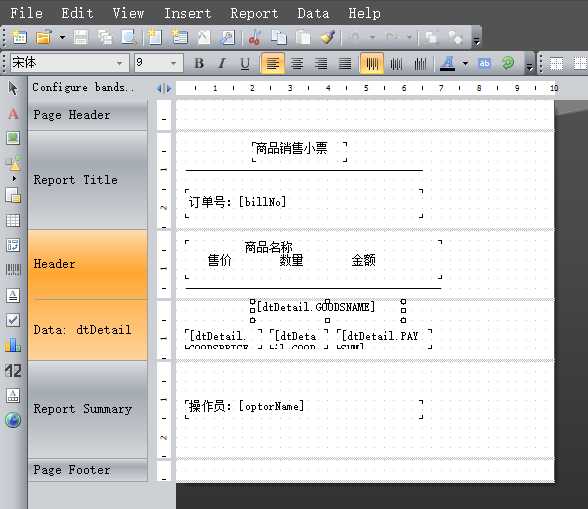
Task: Select the Rich Text object tool
Action: point(13,295)
